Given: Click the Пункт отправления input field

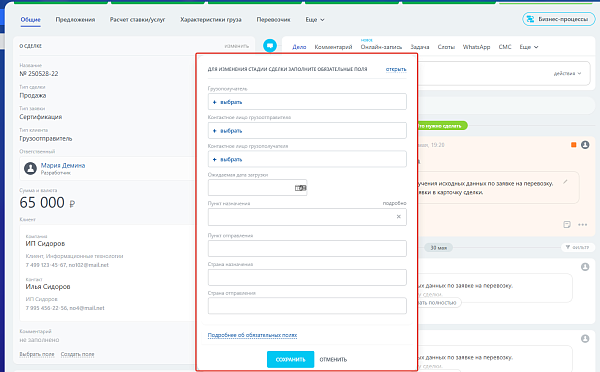Looking at the screenshot, I should click(307, 249).
